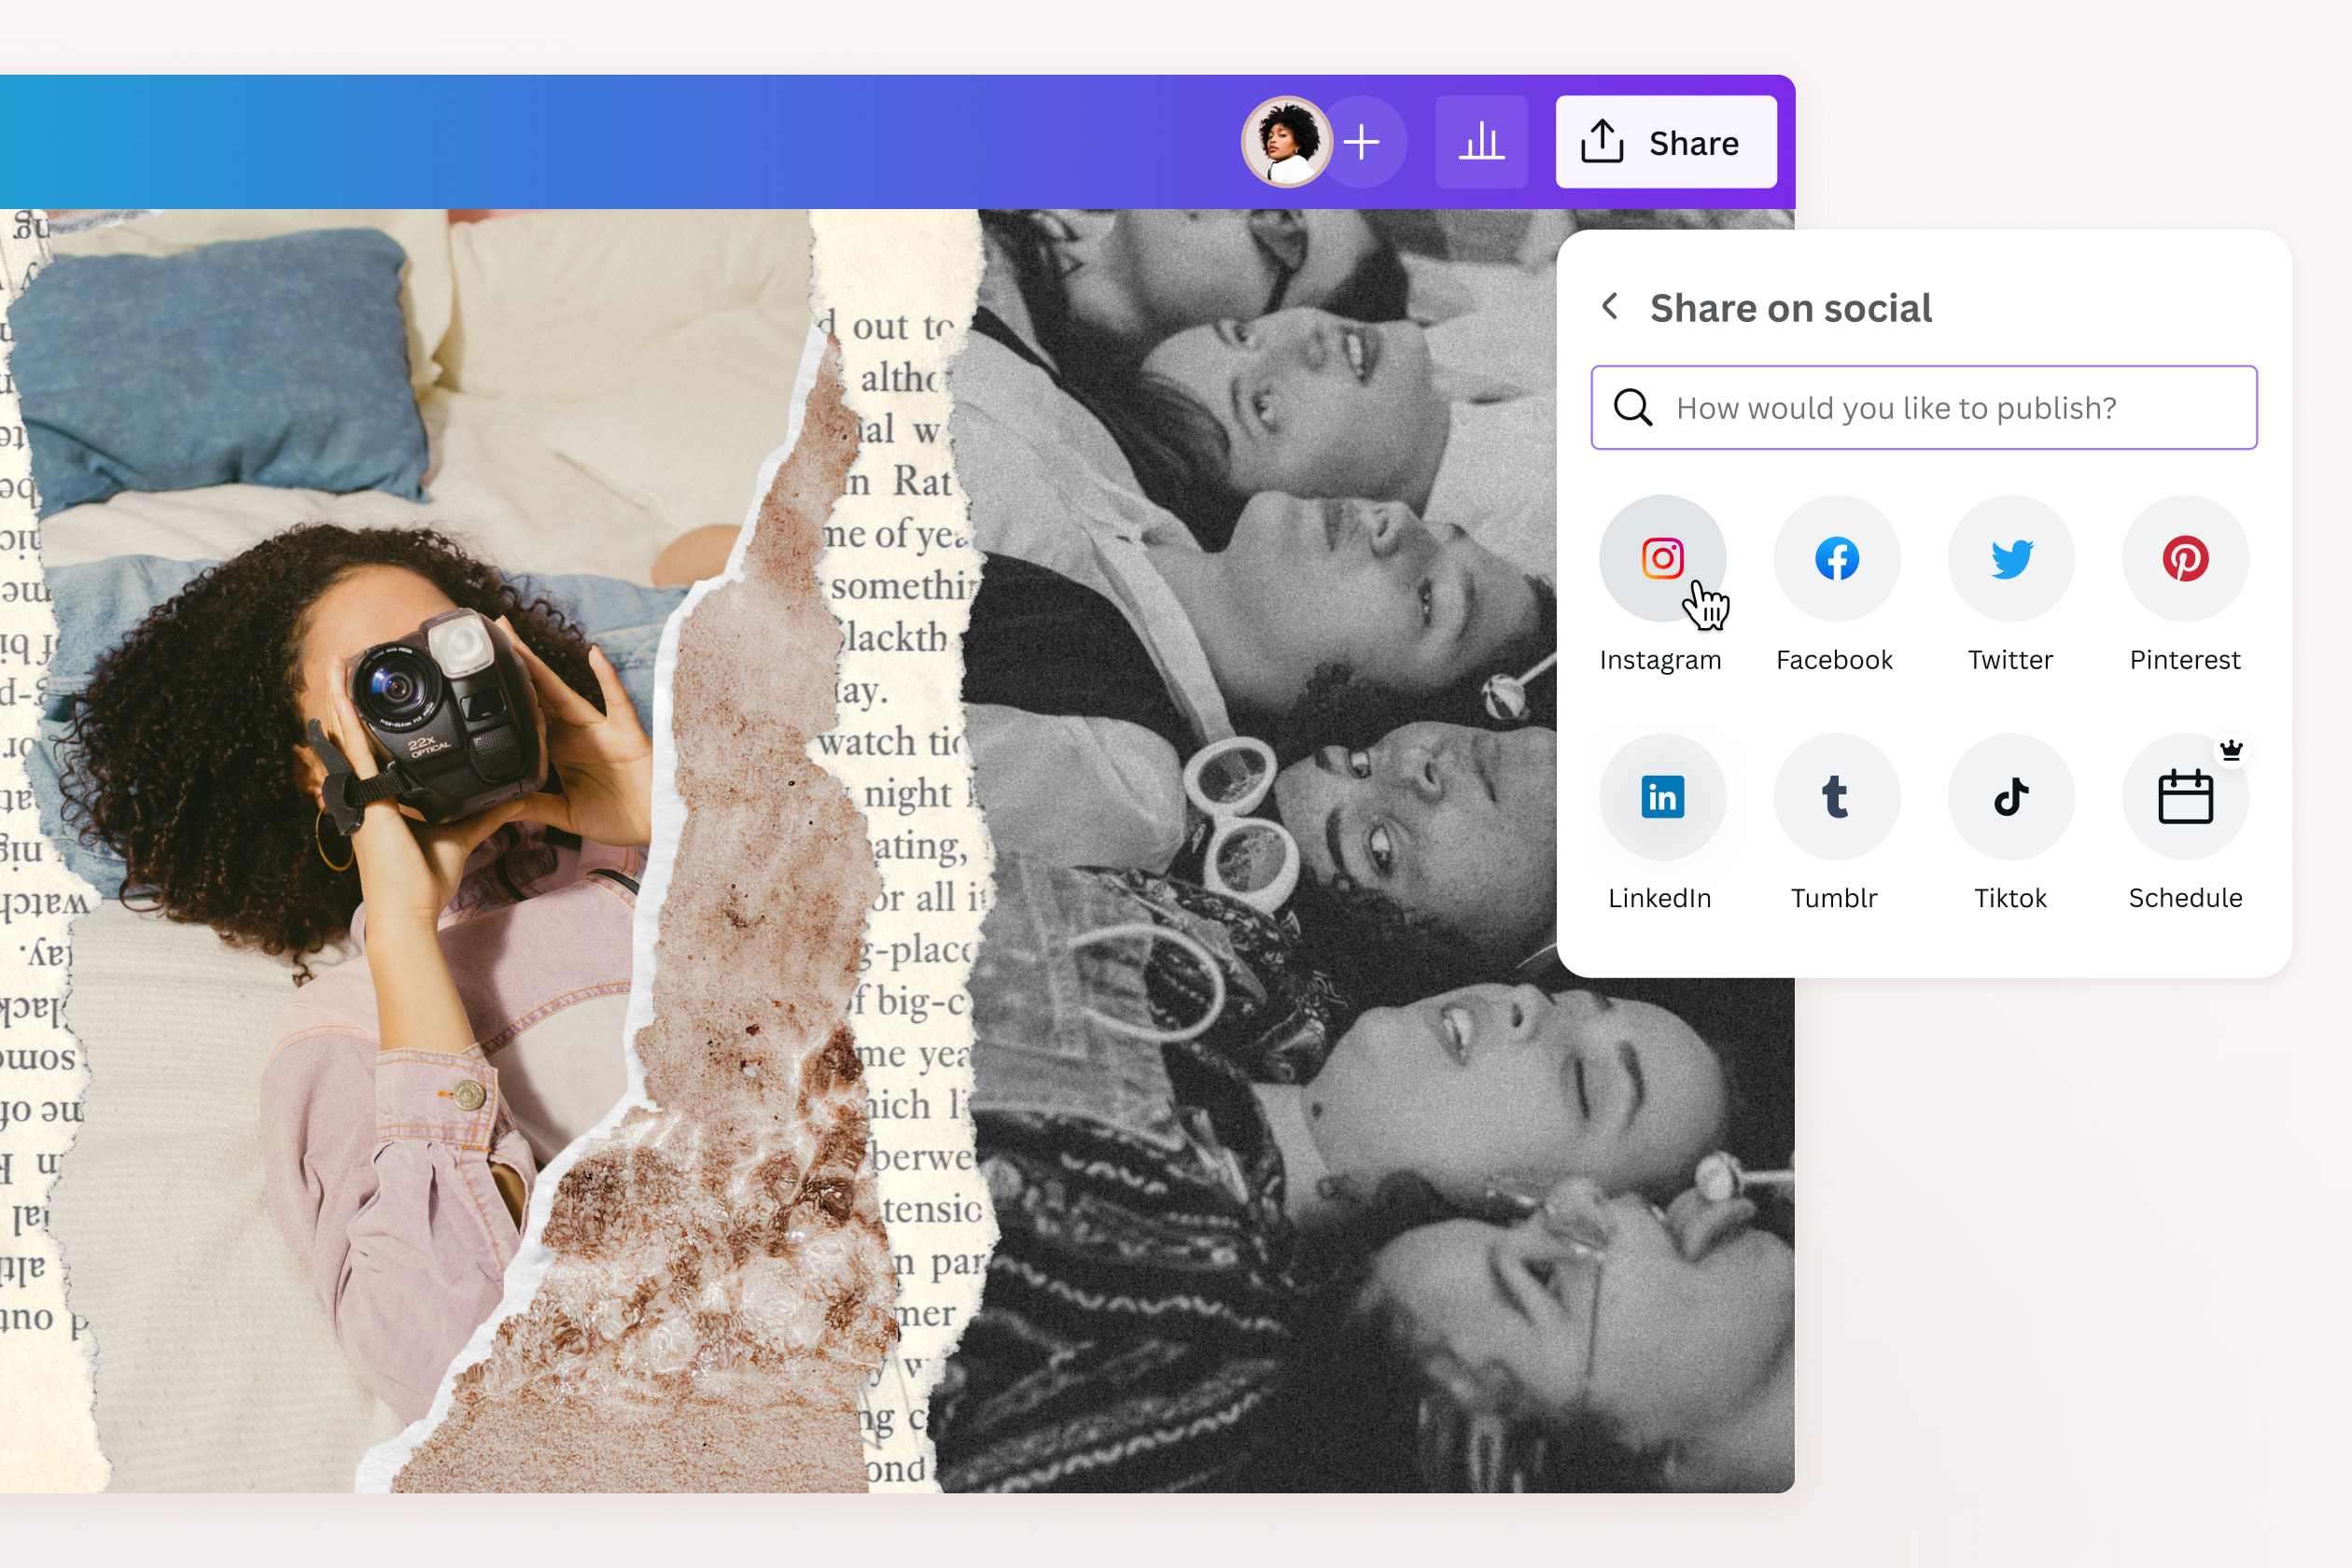Choose Twitter as publishing destination
Screen dimensions: 2352x1568
click(2010, 558)
